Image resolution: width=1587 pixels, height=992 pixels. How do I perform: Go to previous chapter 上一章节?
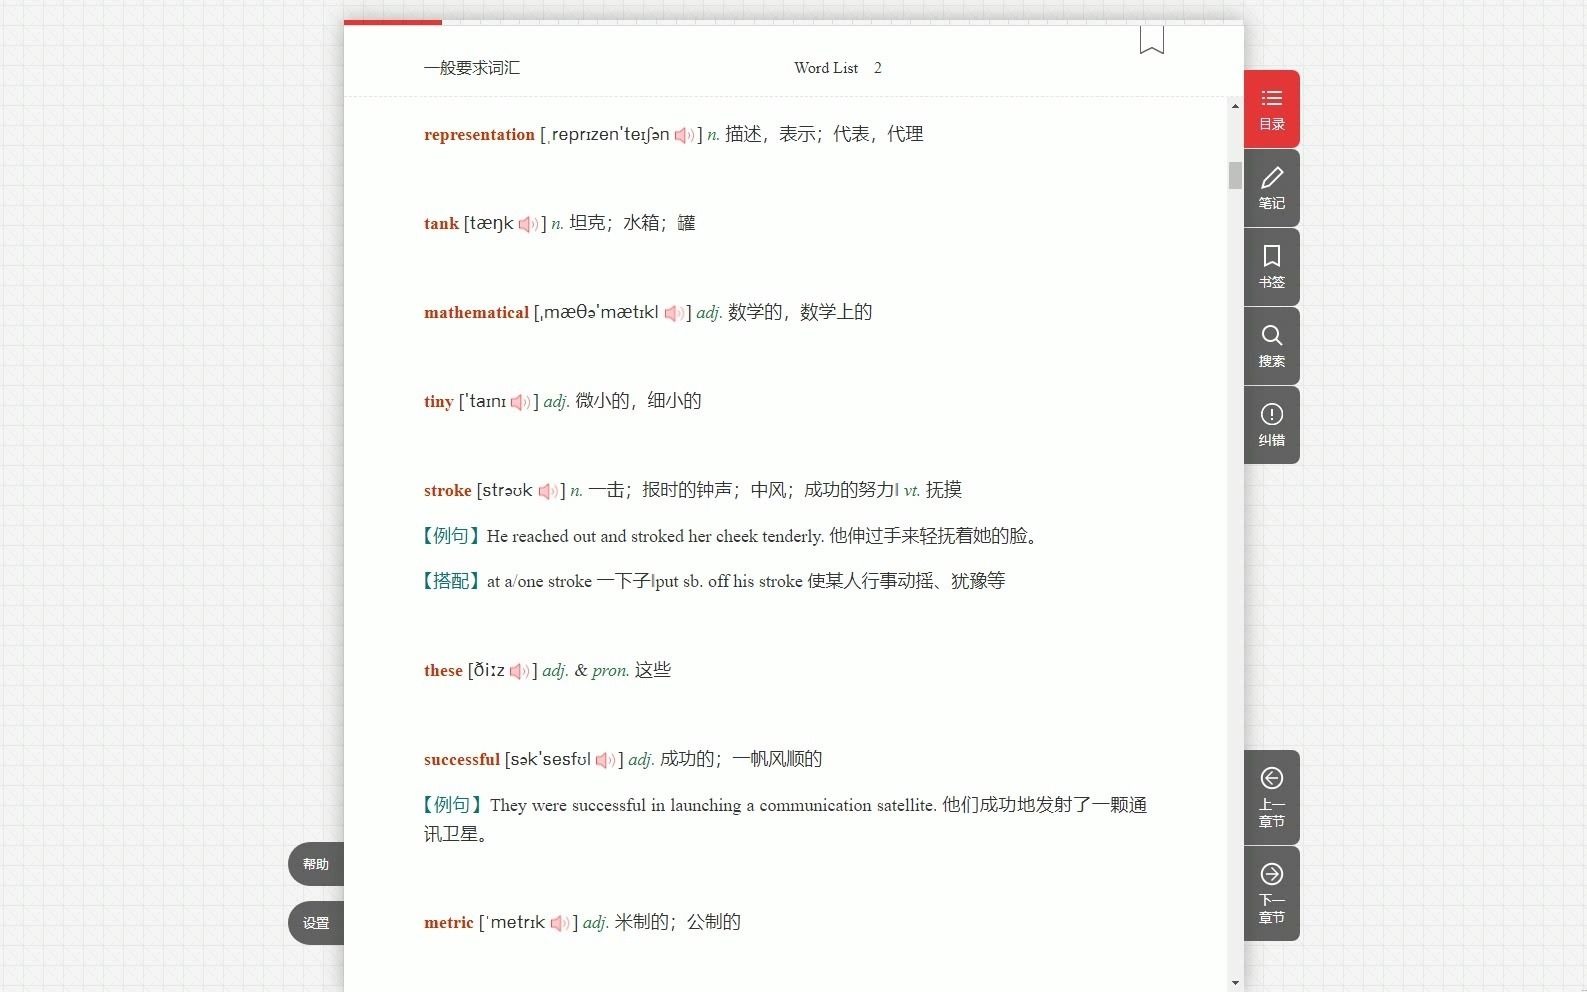coord(1272,797)
